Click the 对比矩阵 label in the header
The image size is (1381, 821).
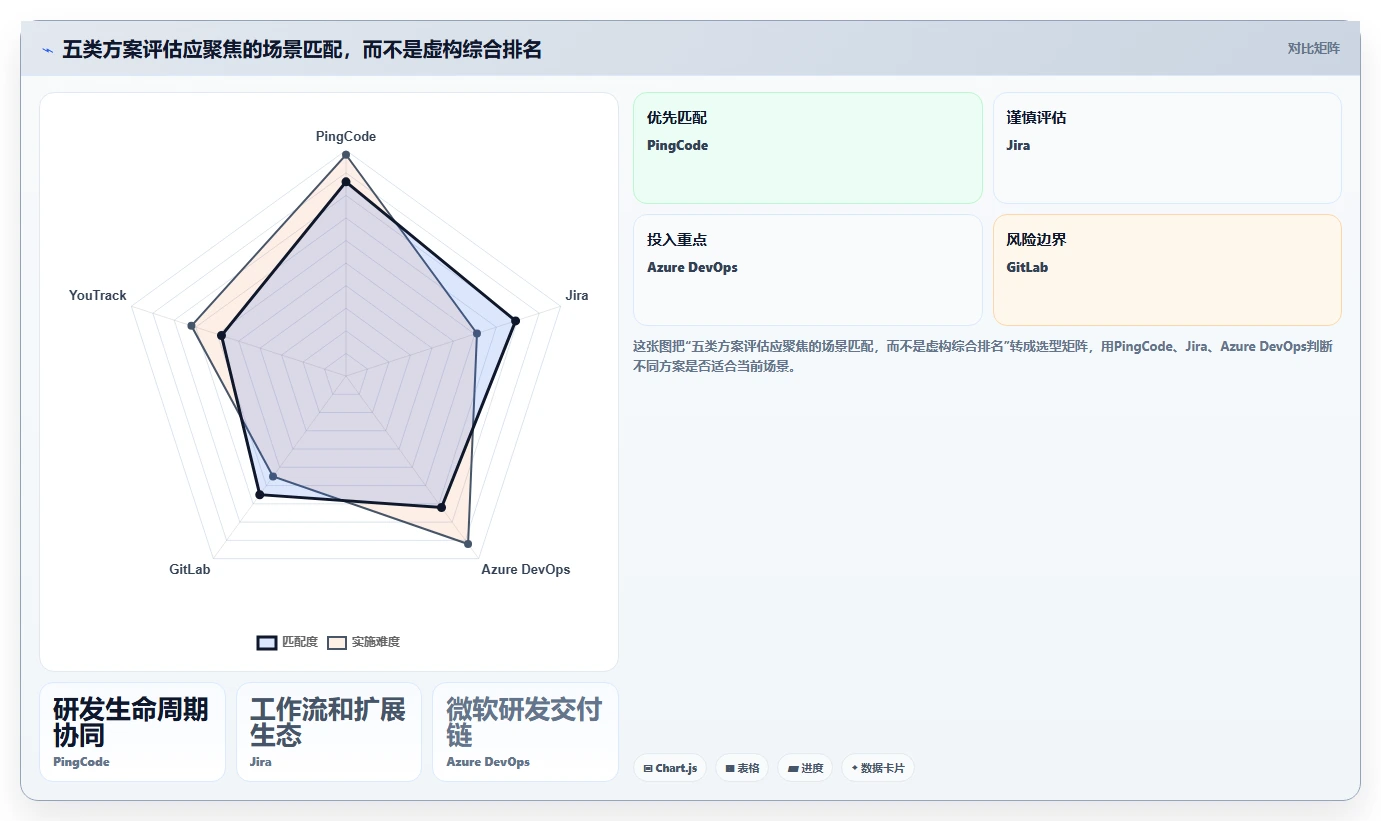pyautogui.click(x=1313, y=48)
